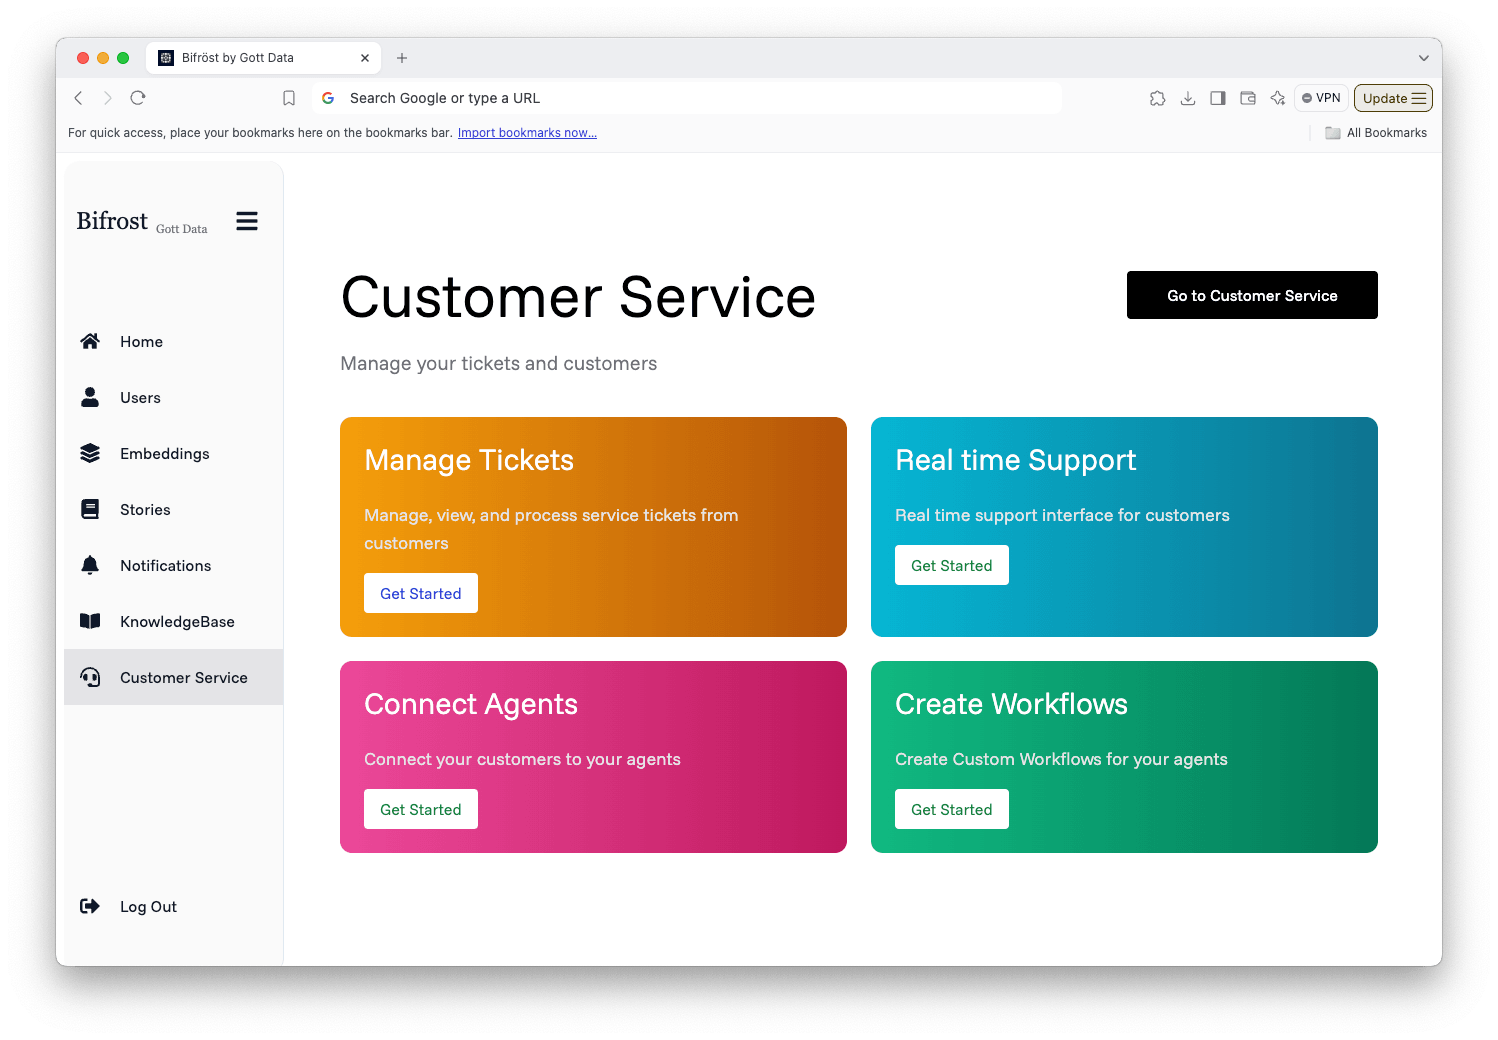
Task: Click the Notifications bell icon
Action: (x=90, y=565)
